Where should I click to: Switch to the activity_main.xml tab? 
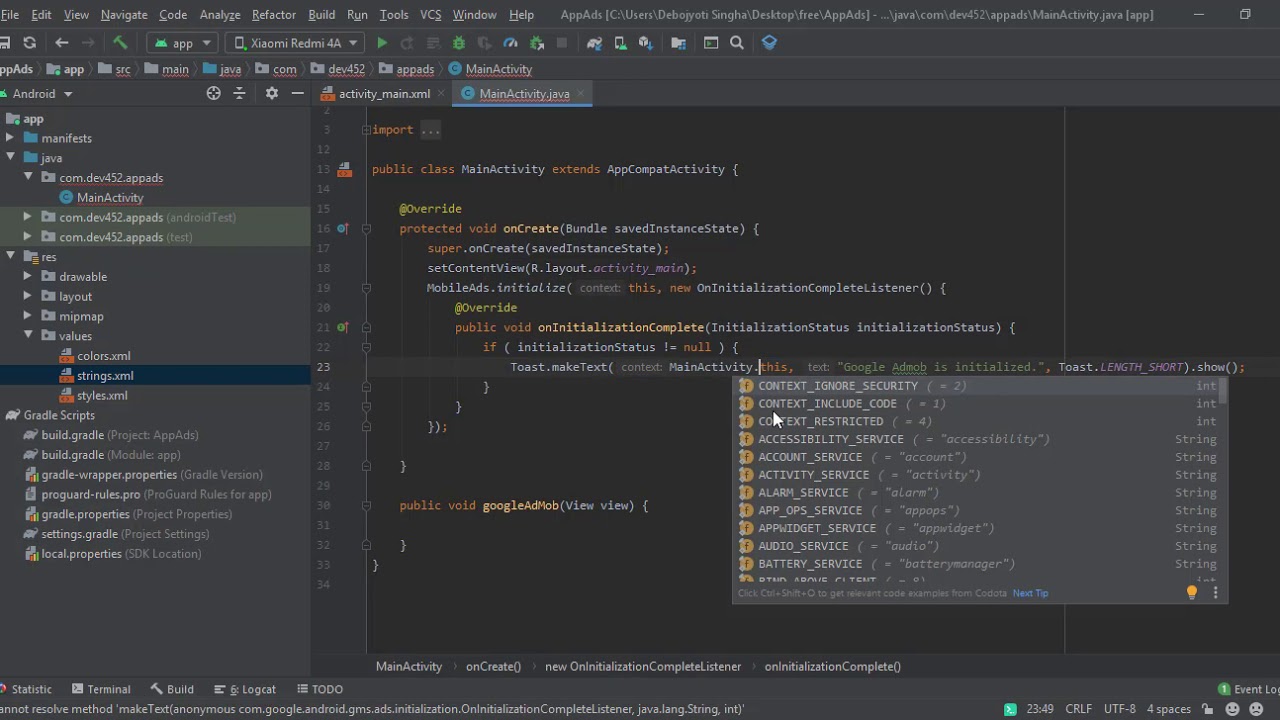tap(384, 94)
